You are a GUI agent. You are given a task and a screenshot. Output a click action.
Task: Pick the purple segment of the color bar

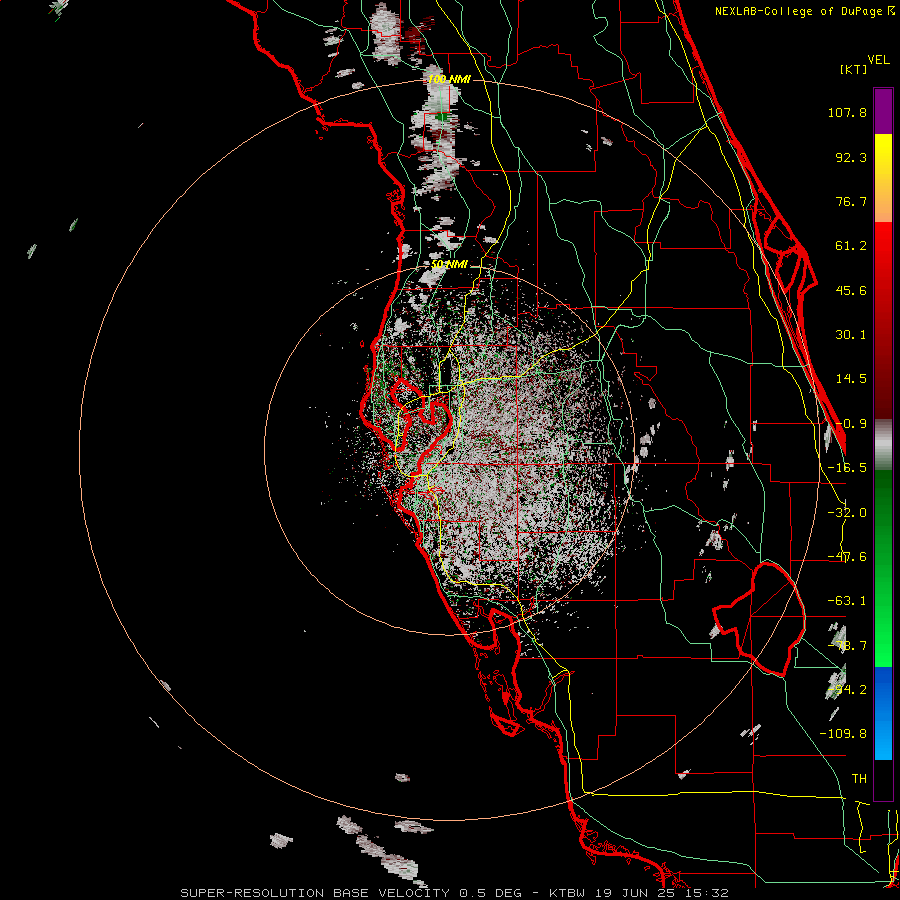[x=883, y=111]
